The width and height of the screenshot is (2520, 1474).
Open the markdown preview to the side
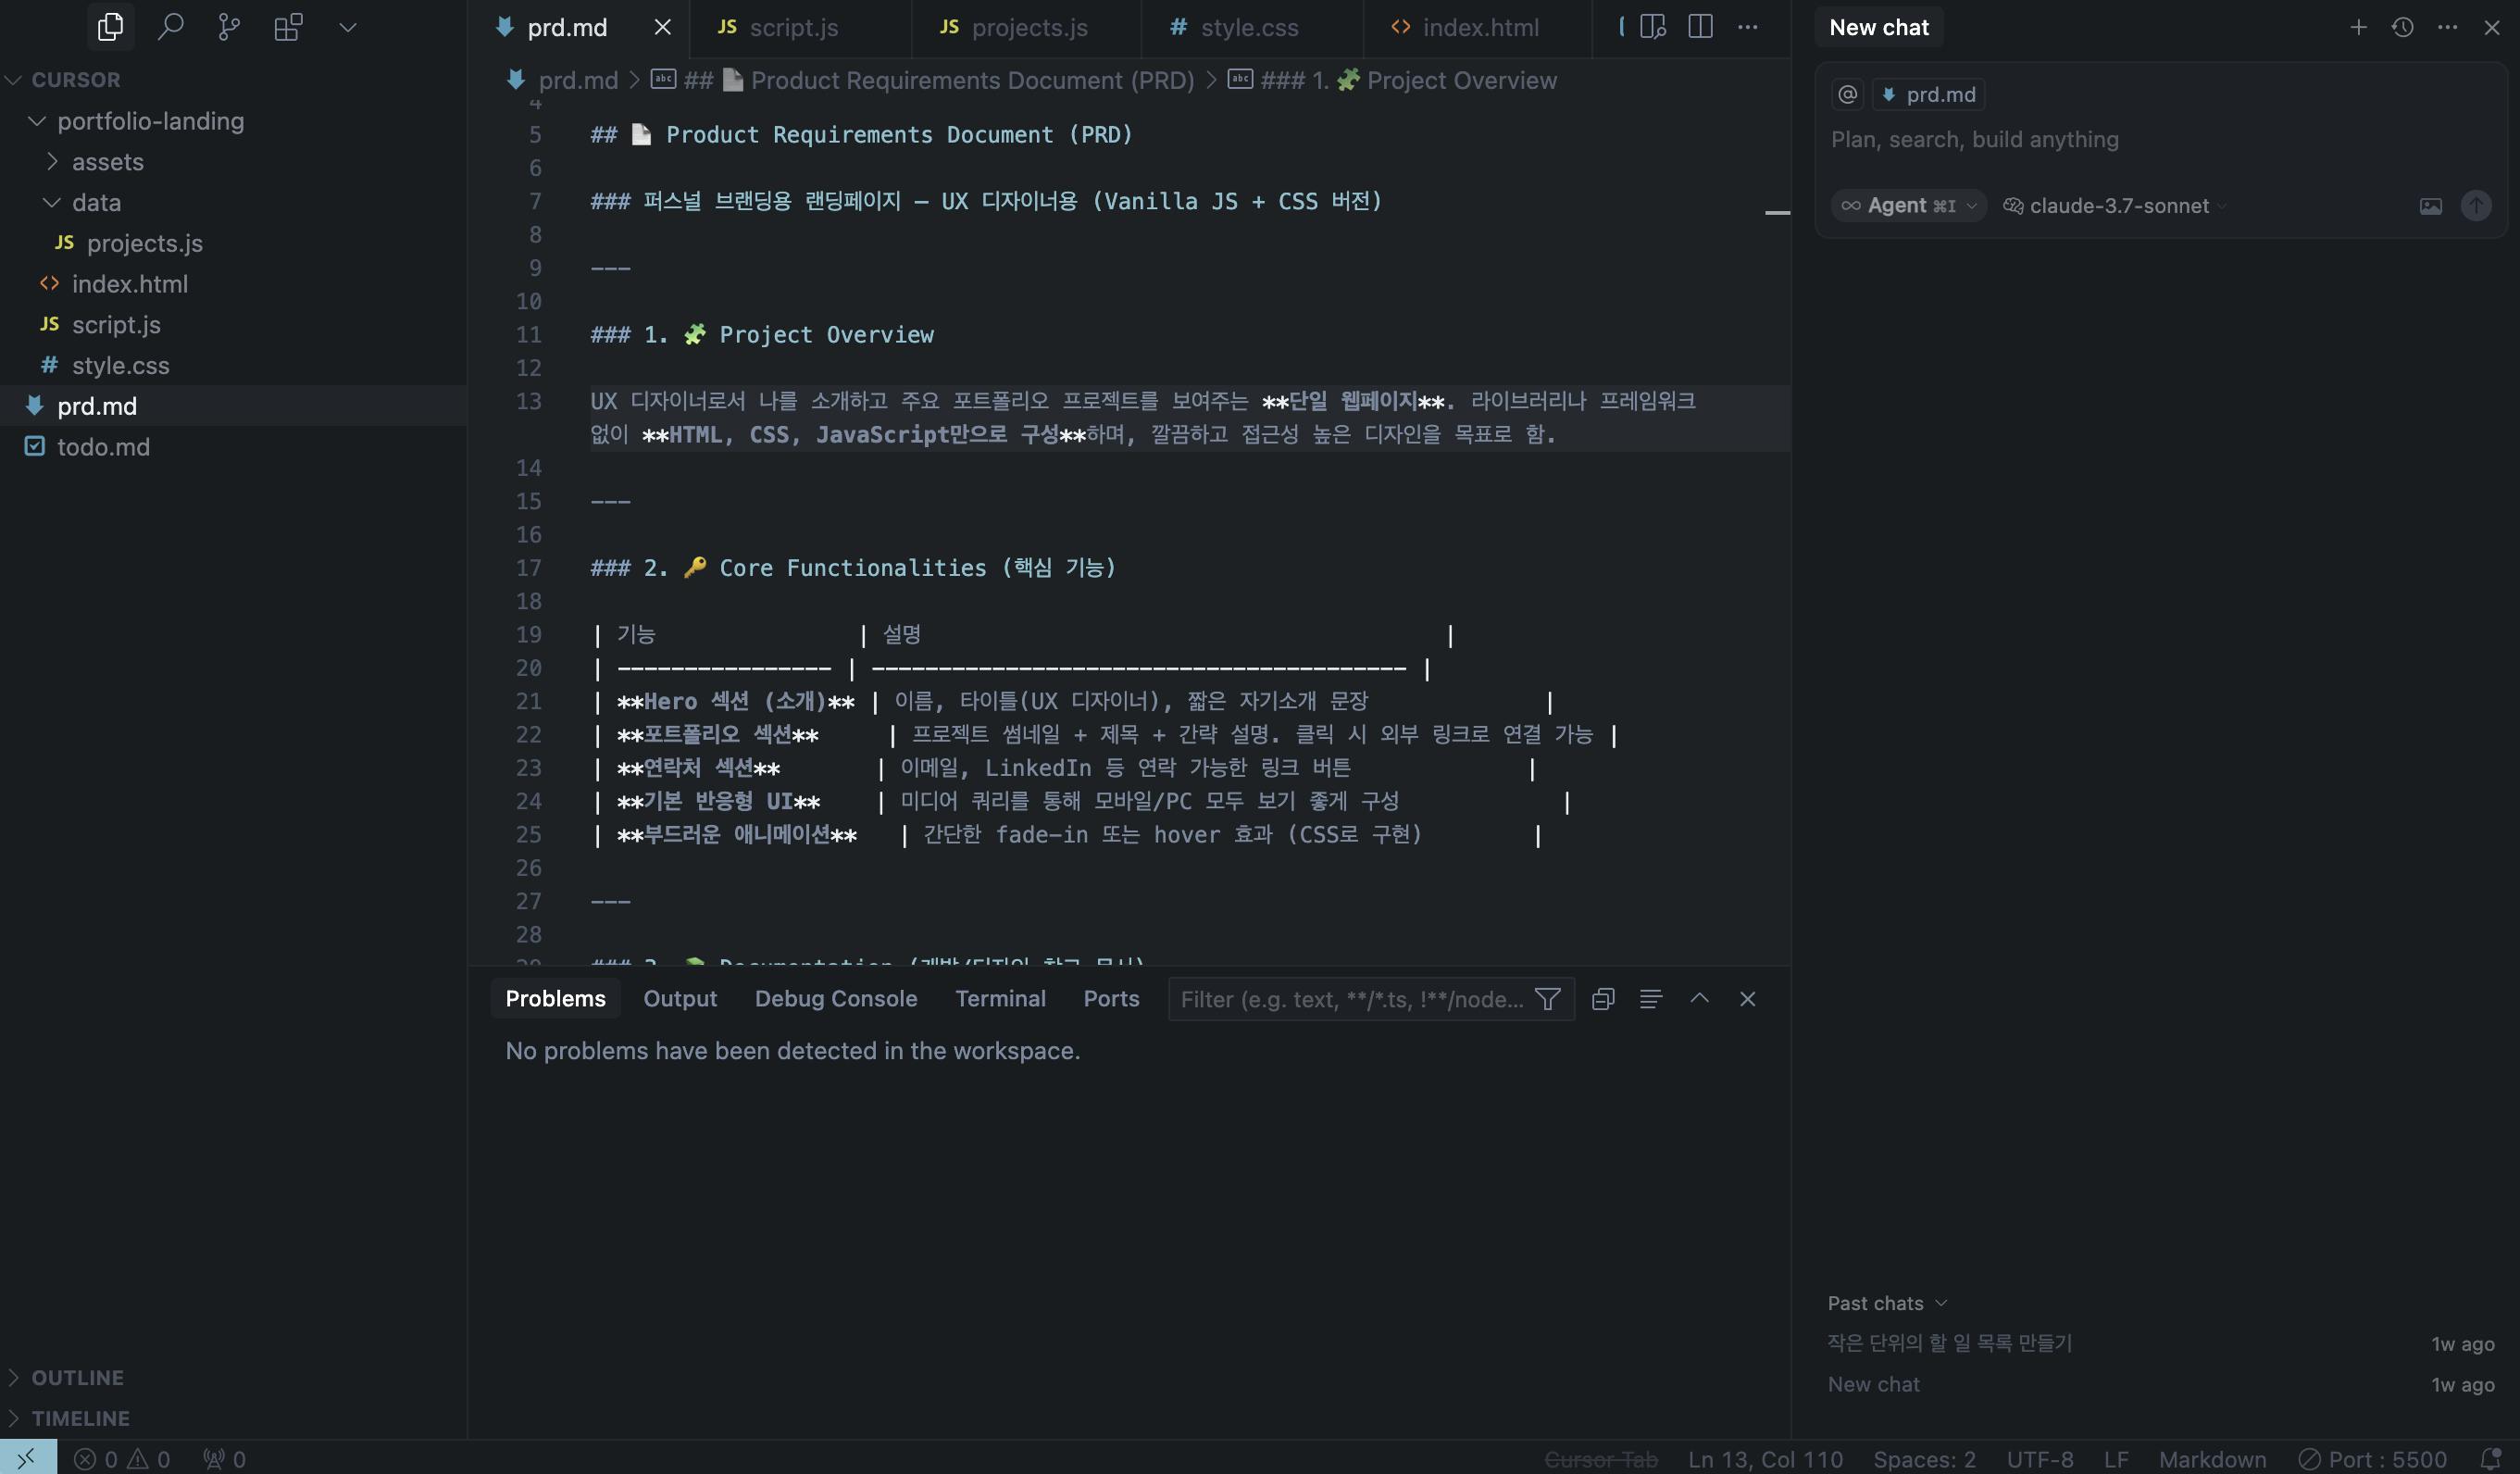coord(1653,27)
